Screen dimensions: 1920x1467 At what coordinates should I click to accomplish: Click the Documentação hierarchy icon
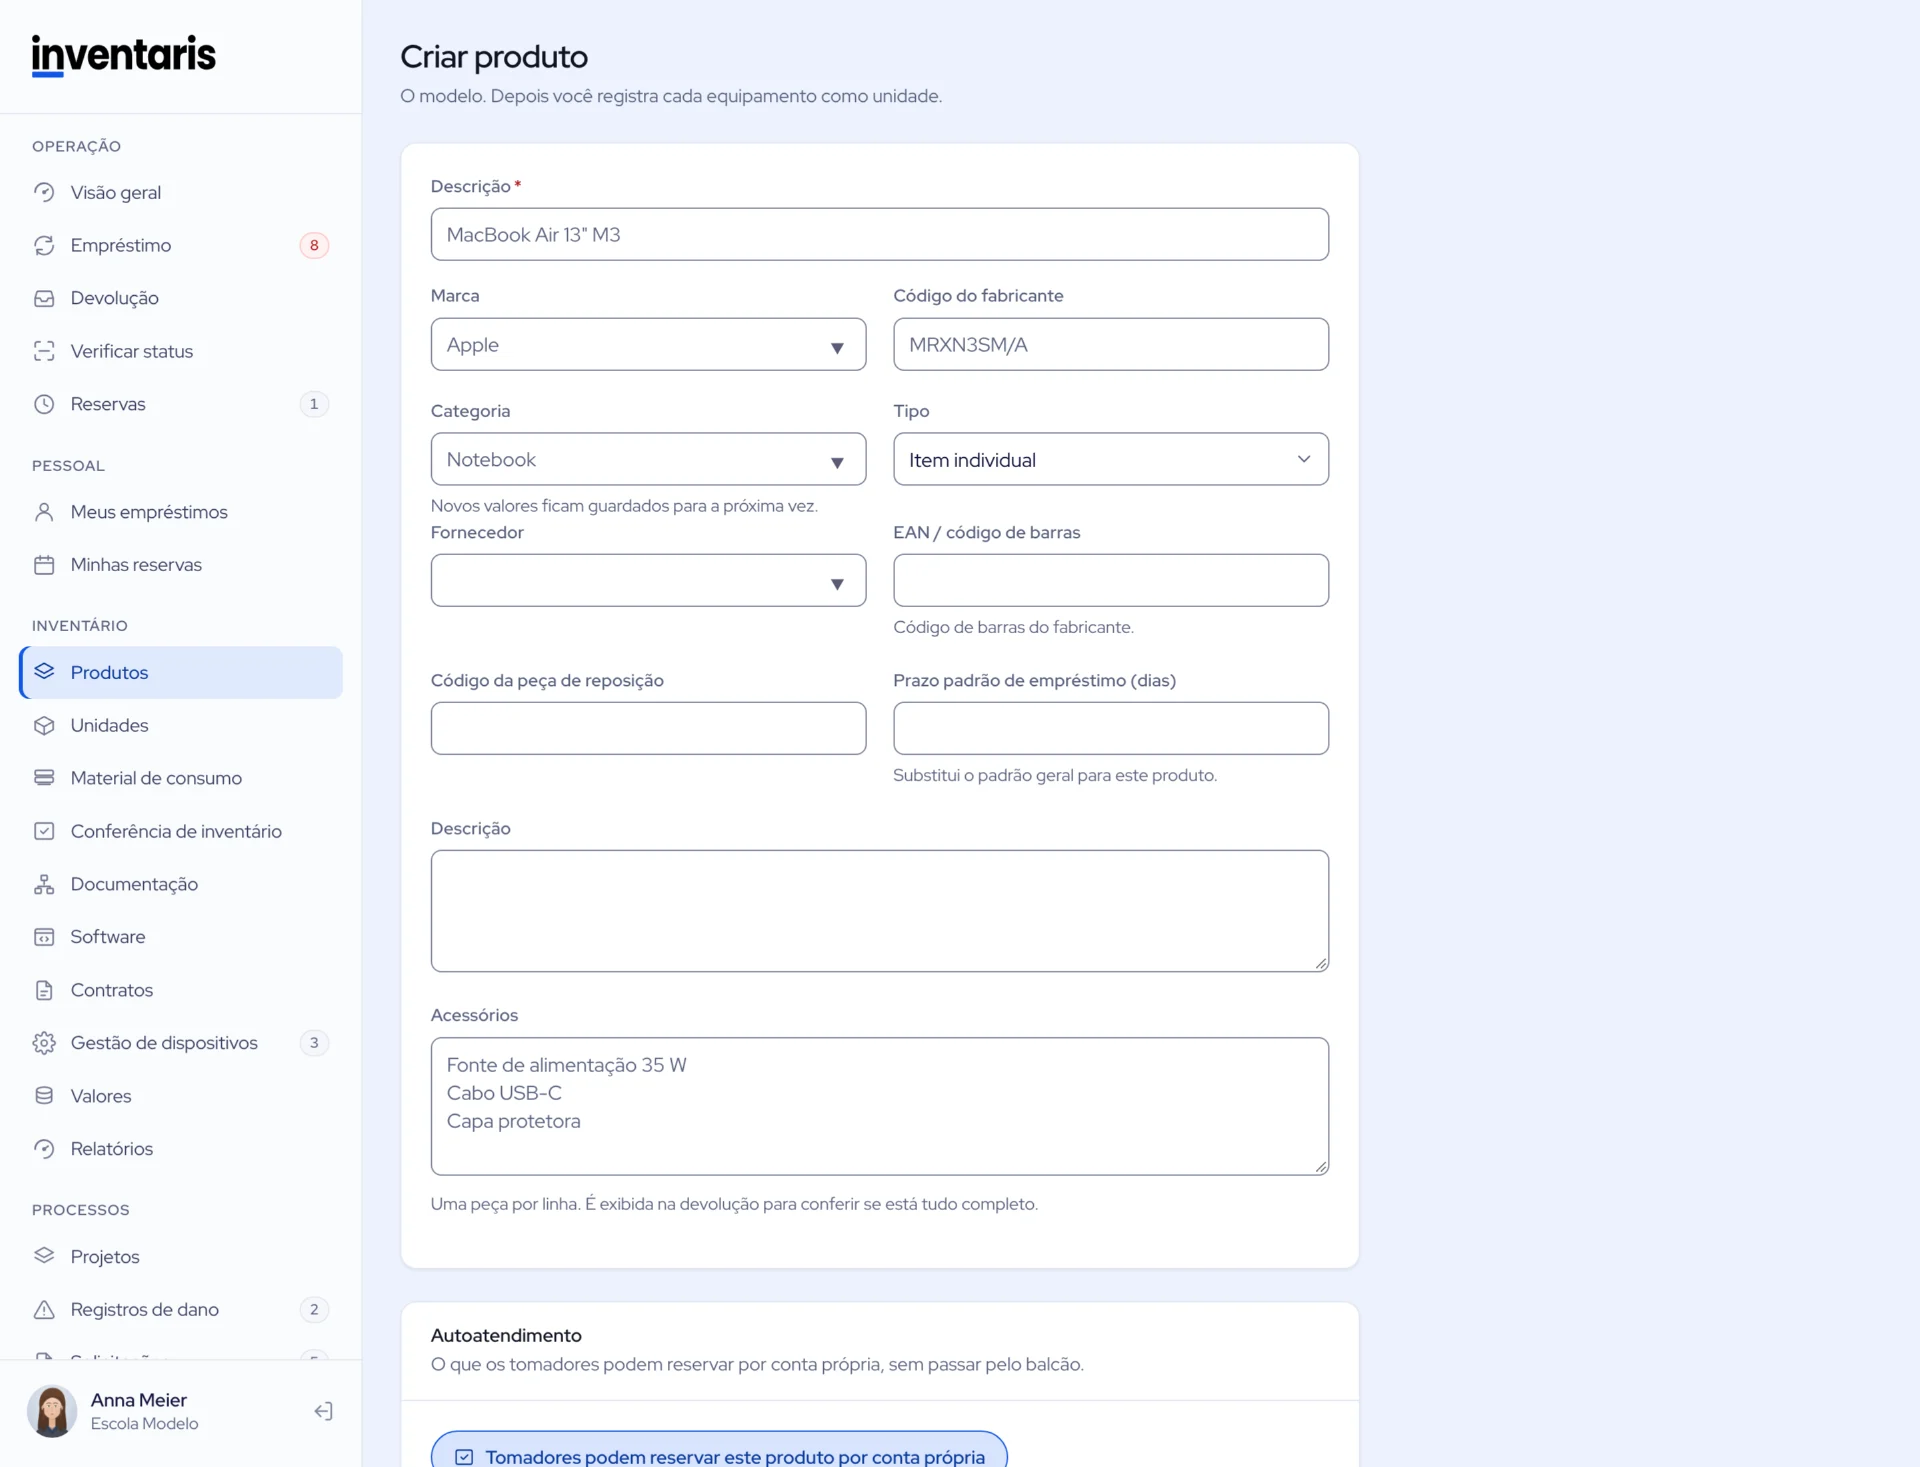[x=44, y=884]
